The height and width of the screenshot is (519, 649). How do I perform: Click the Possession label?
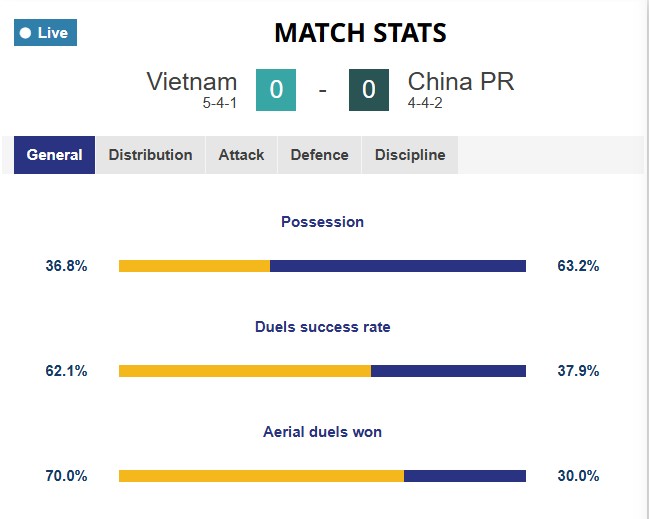pyautogui.click(x=322, y=222)
